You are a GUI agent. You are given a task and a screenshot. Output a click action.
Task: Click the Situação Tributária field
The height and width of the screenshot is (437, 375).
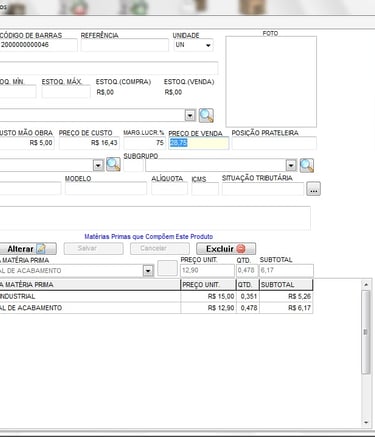[263, 189]
